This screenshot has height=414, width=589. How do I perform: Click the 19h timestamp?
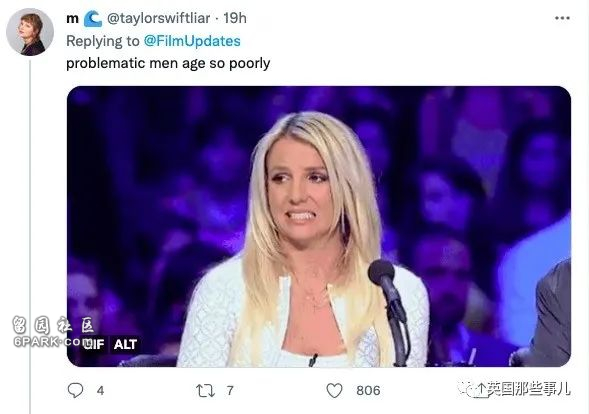click(235, 18)
